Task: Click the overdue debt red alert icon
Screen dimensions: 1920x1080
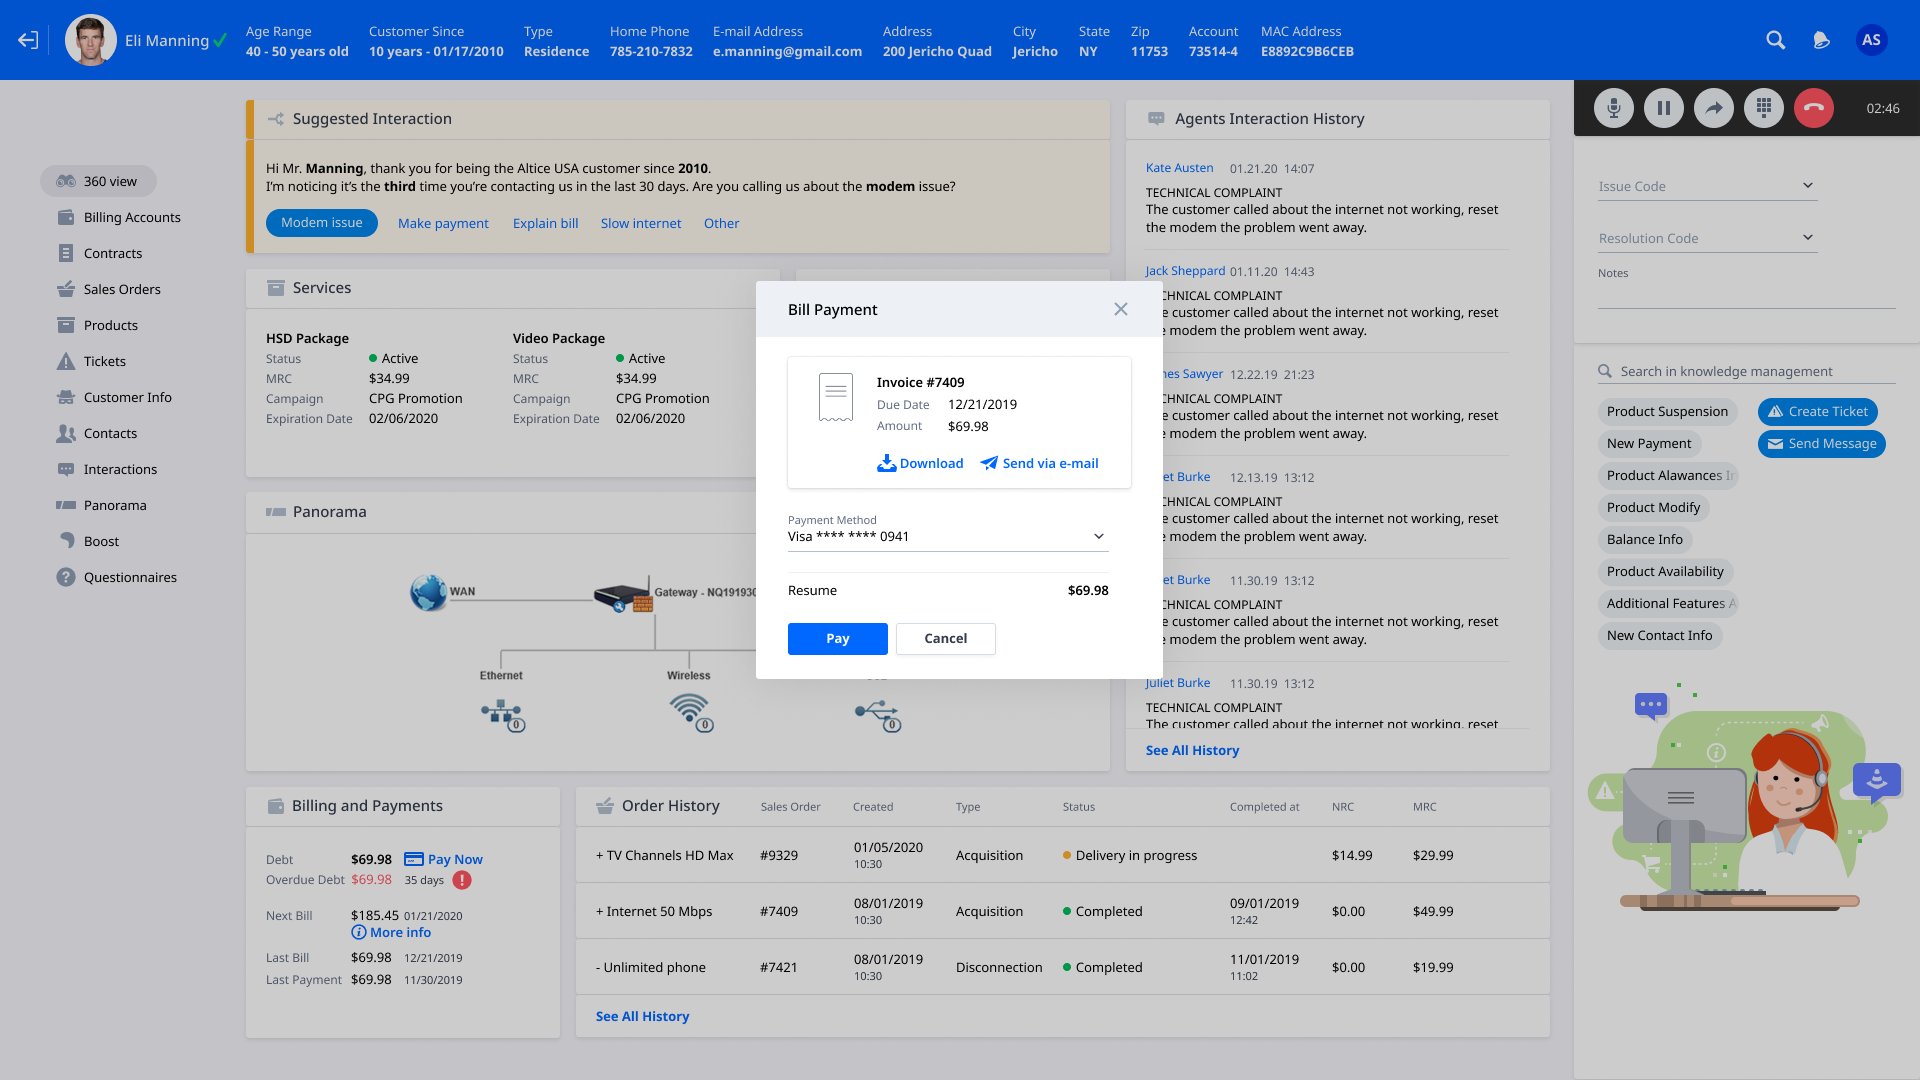Action: [x=461, y=880]
